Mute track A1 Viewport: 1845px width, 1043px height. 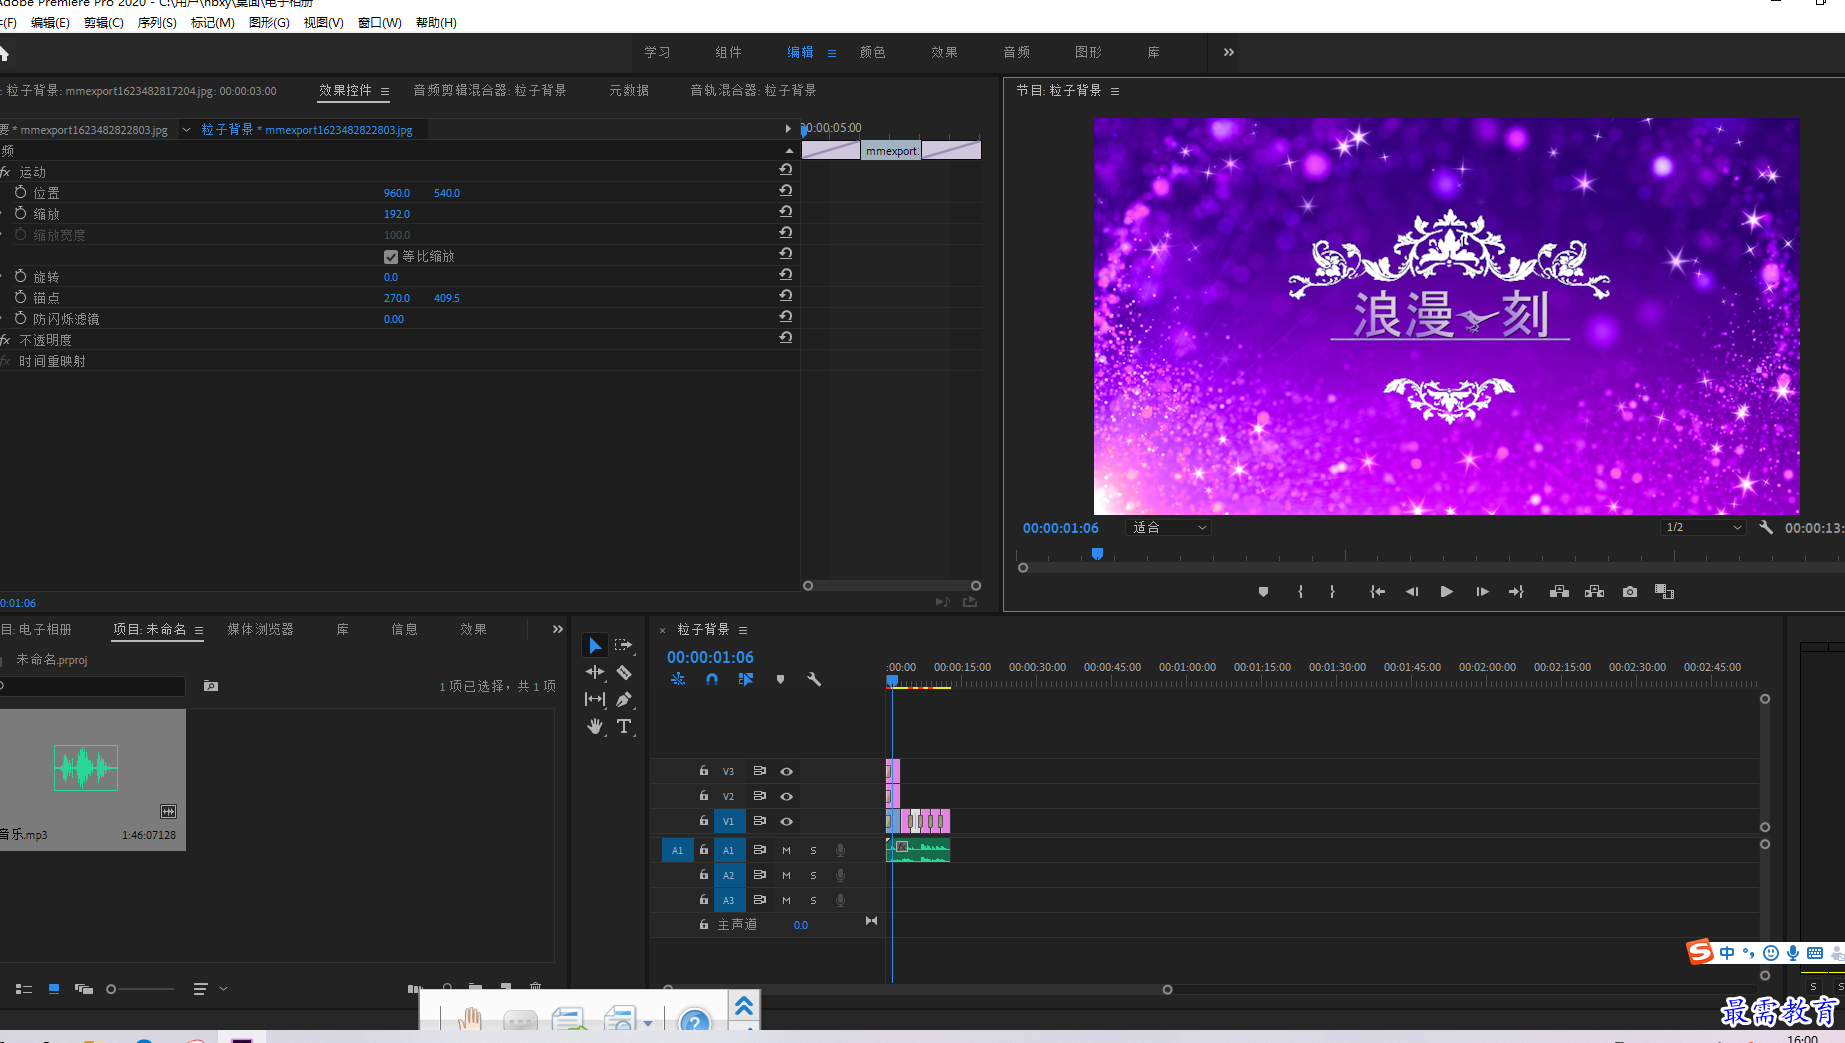coord(786,850)
